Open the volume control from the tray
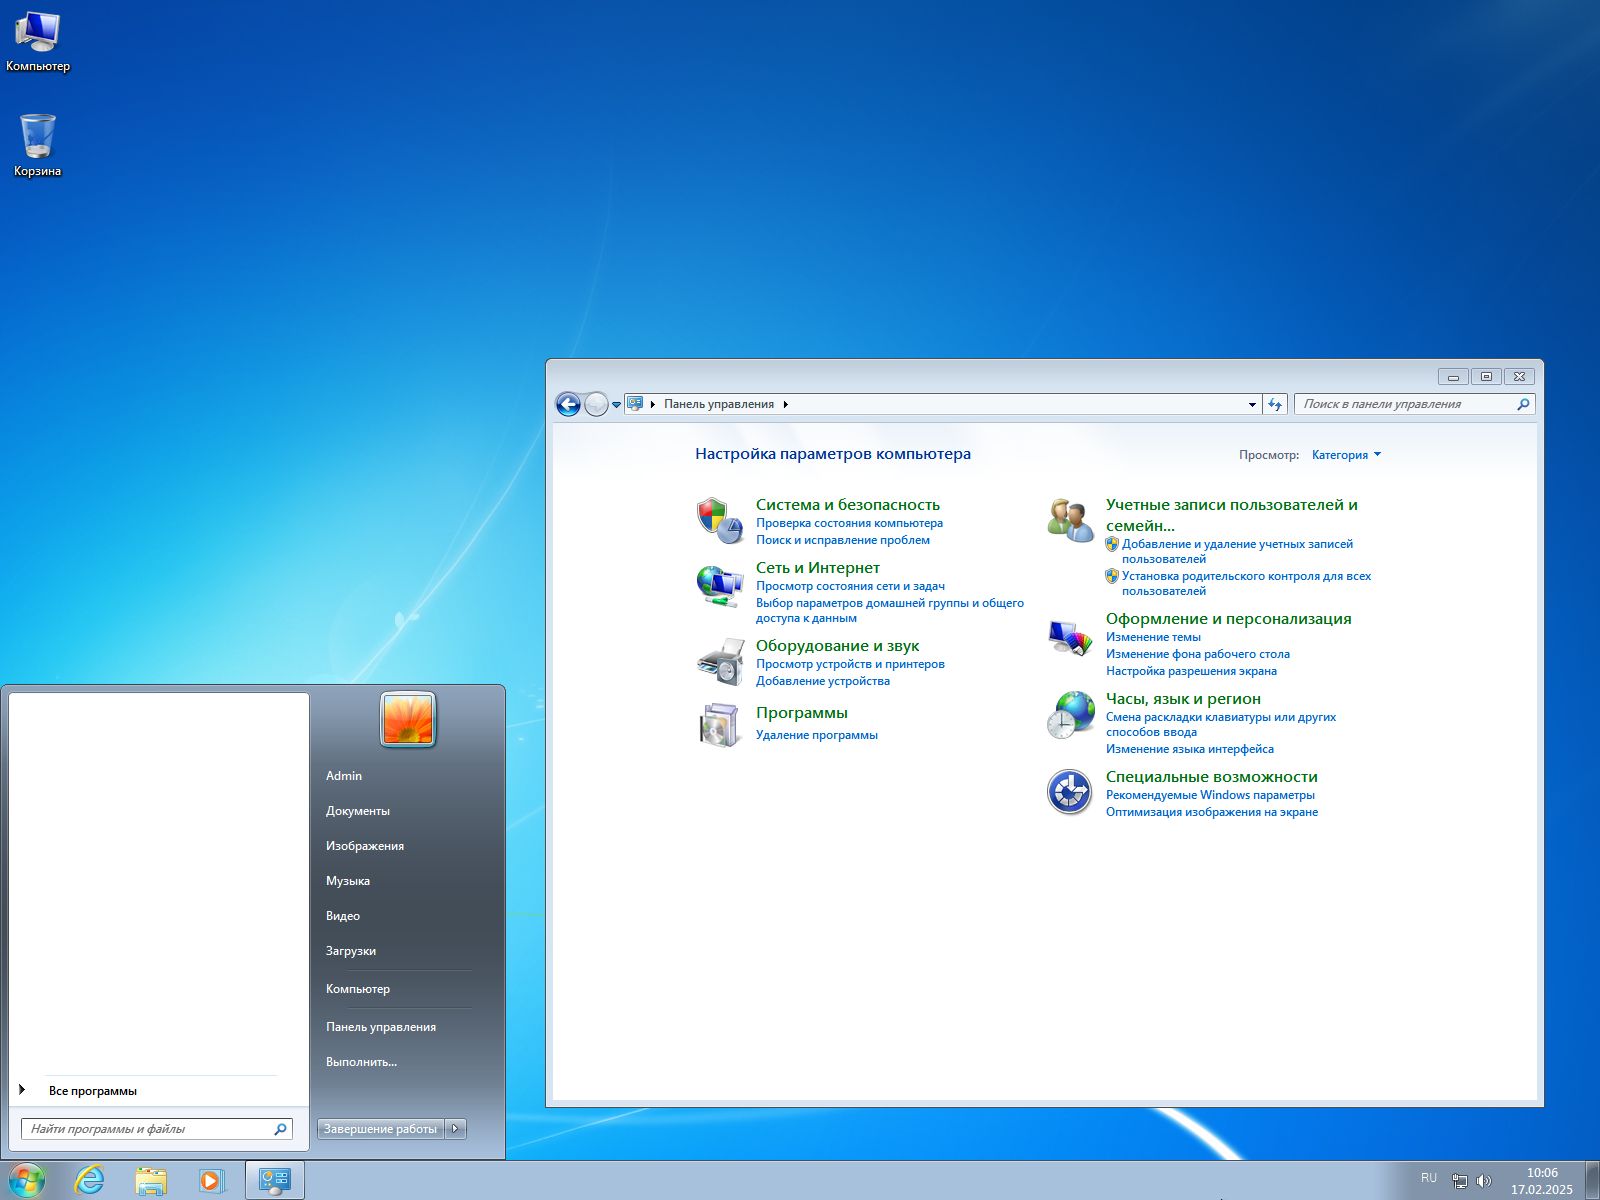1600x1200 pixels. coord(1482,1180)
